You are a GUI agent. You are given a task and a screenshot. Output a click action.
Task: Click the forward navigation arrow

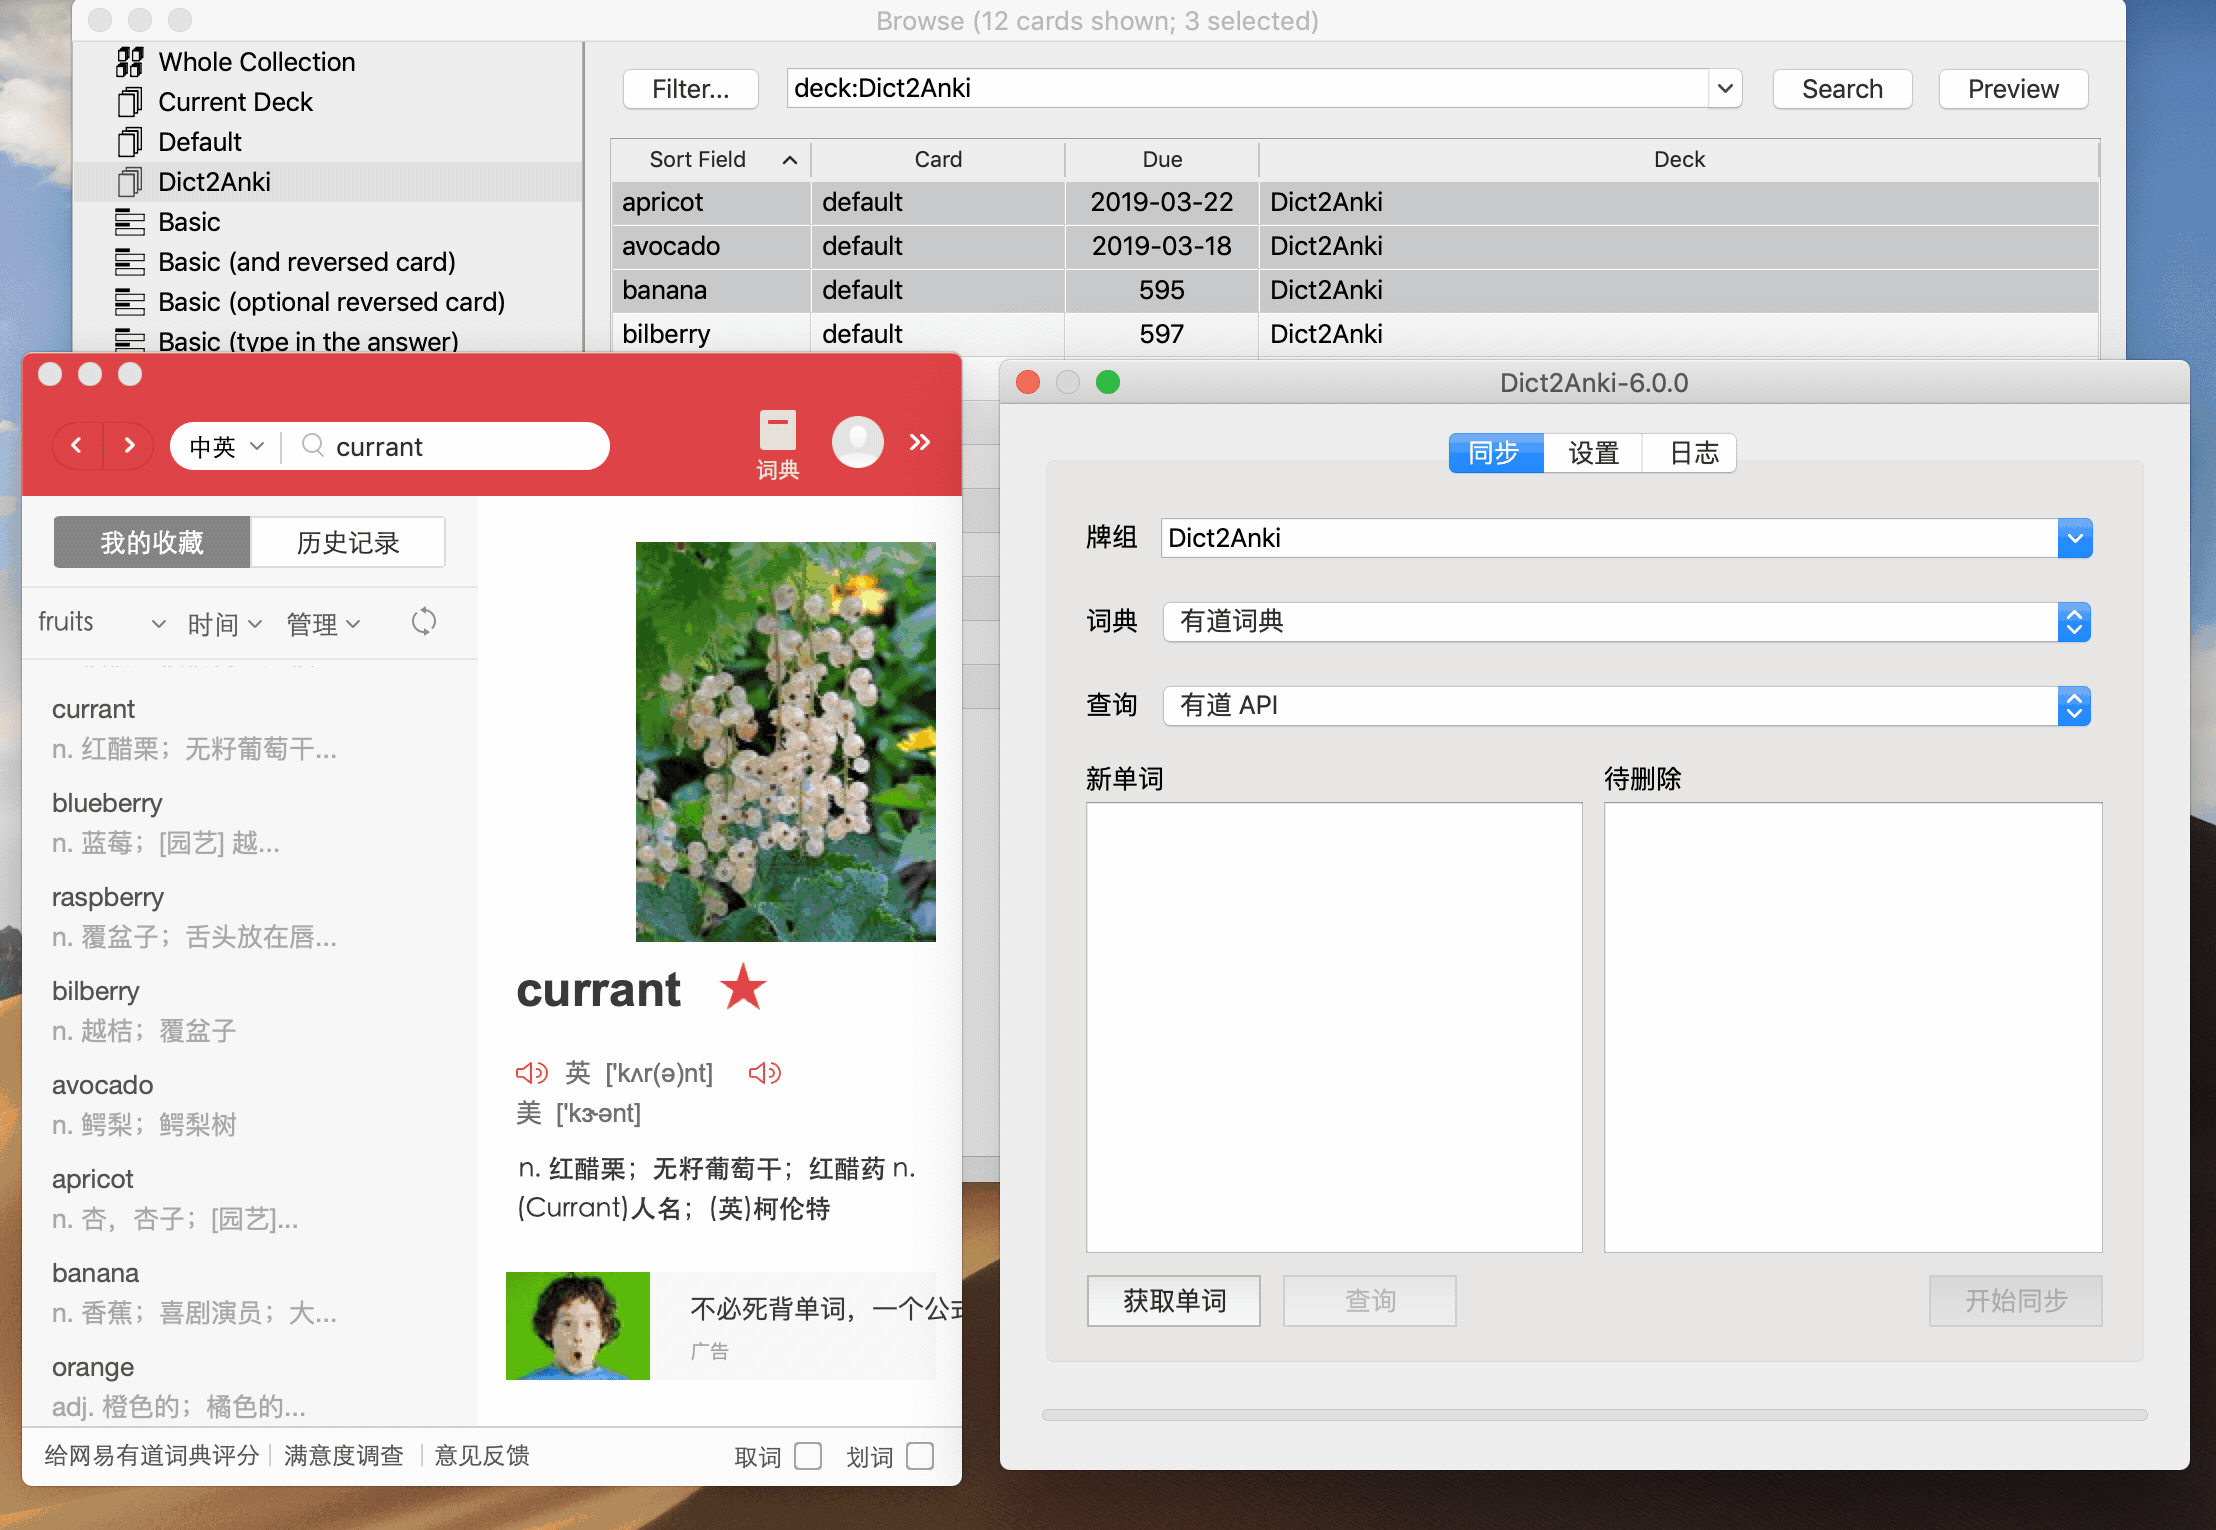pos(129,445)
